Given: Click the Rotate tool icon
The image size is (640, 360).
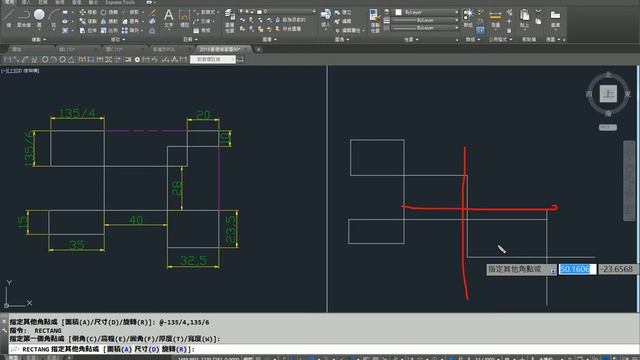Looking at the screenshot, I should (104, 12).
